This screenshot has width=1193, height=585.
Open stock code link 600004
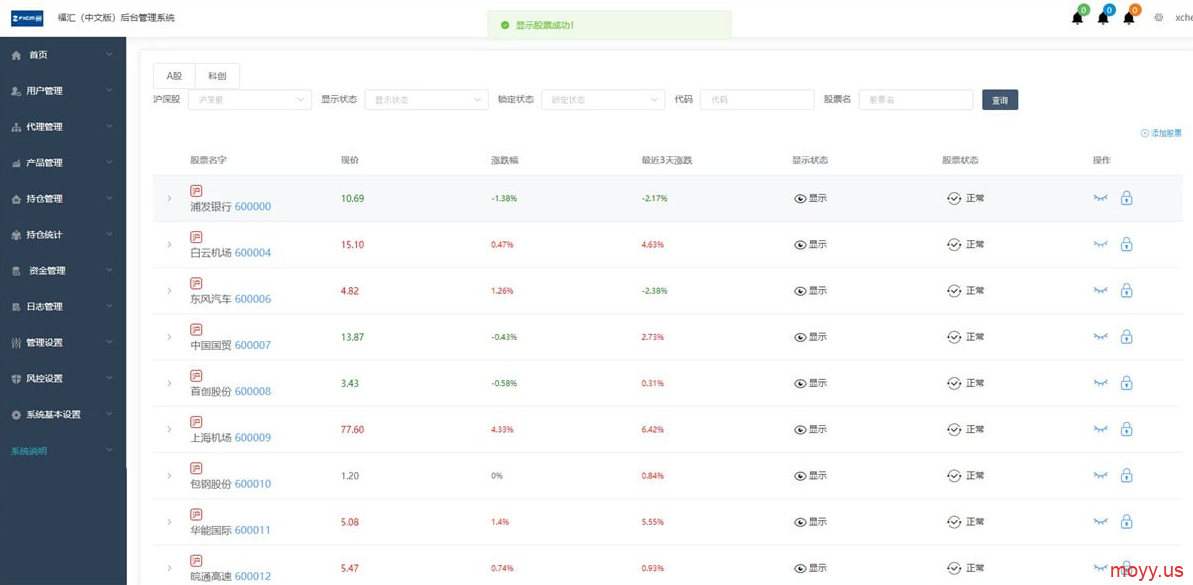(253, 253)
